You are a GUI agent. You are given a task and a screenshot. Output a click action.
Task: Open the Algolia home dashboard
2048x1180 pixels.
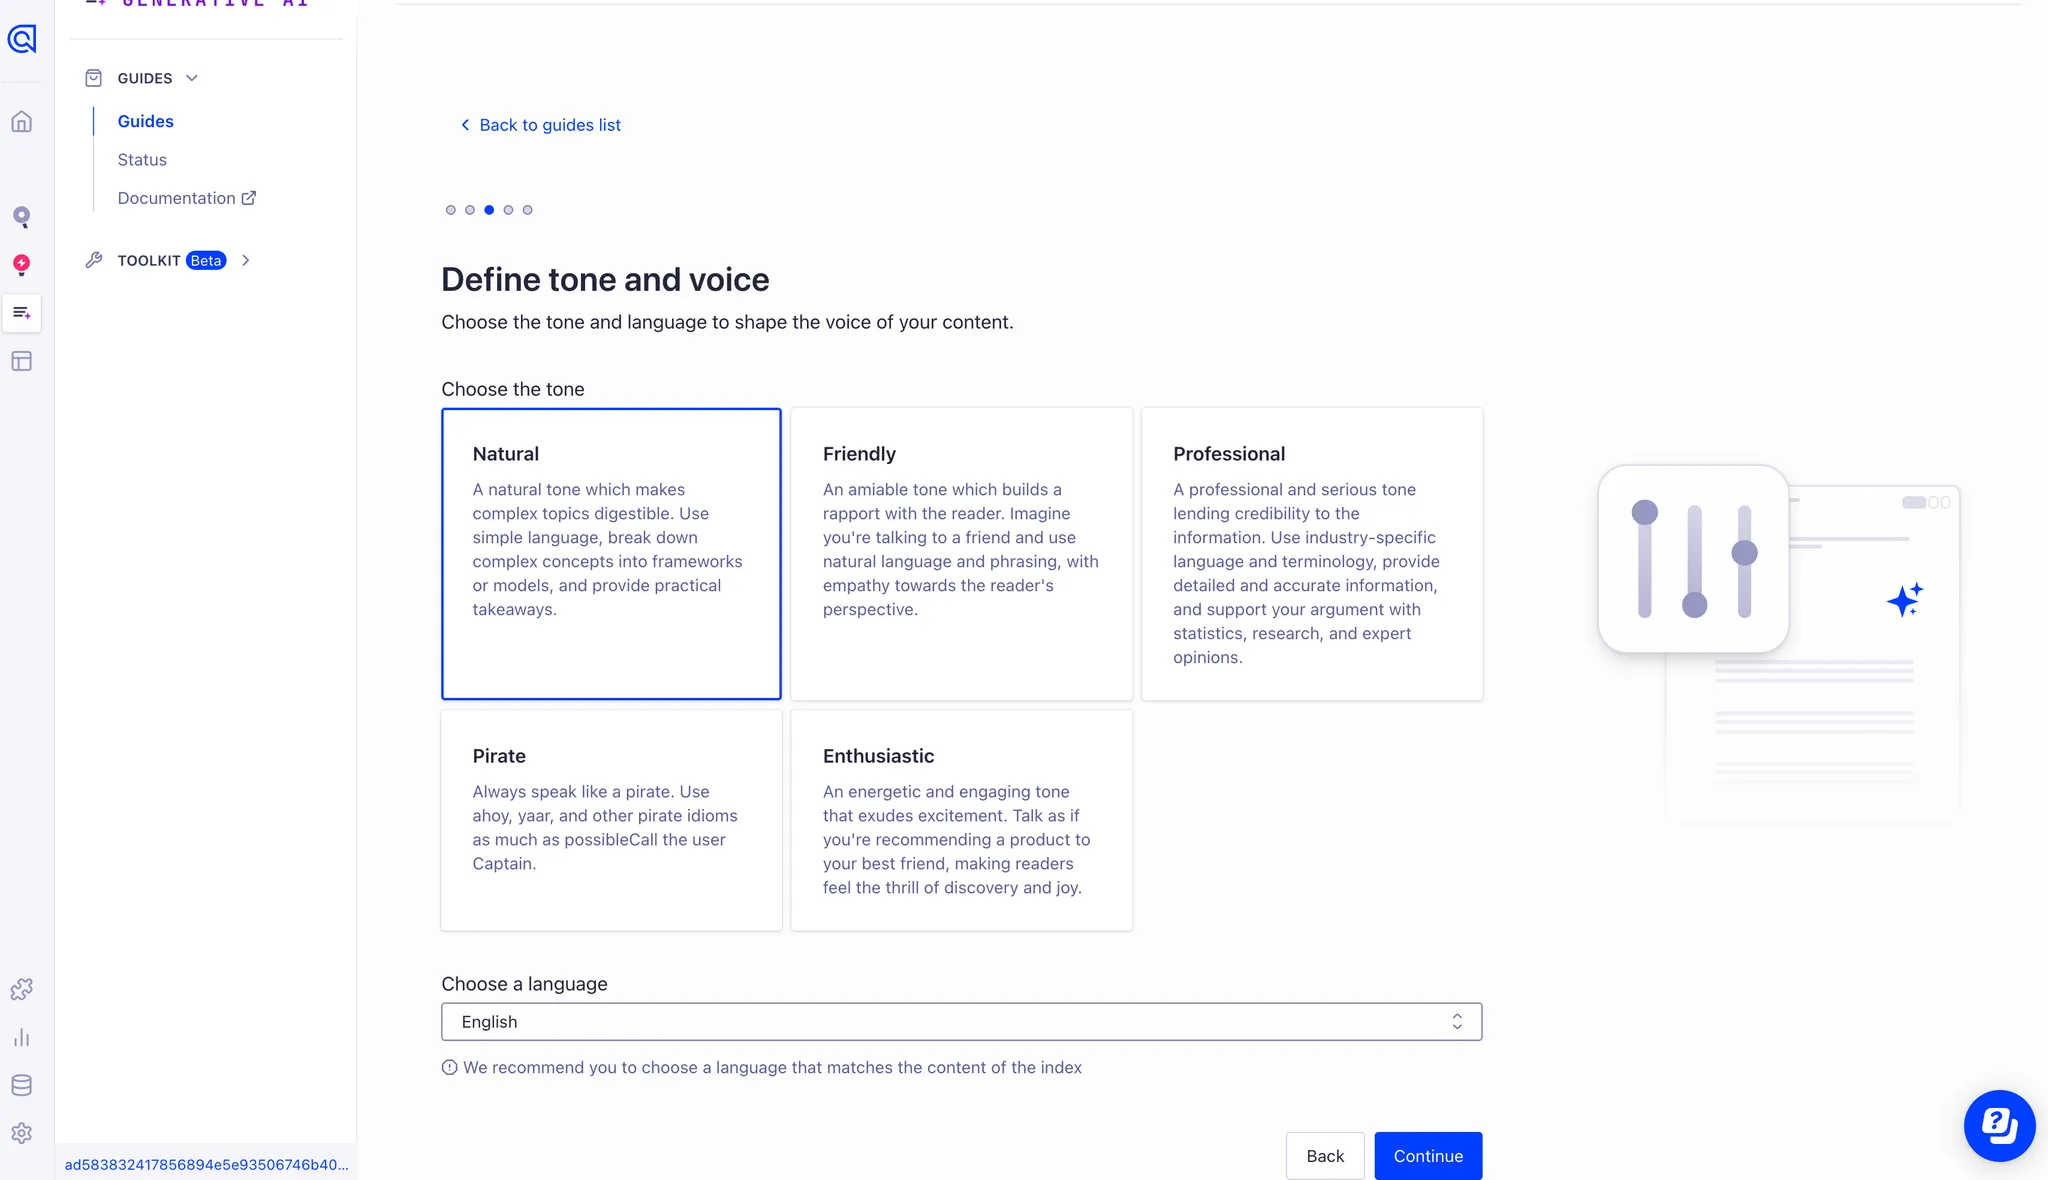[22, 121]
